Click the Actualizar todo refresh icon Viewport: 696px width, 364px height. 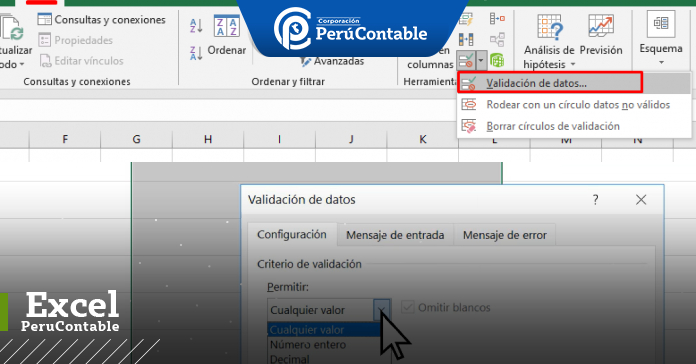coord(11,28)
